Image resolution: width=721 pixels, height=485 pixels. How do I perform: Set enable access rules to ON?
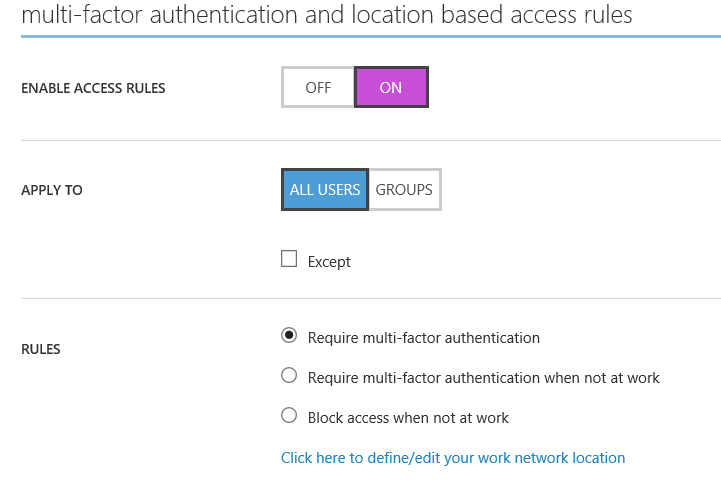[x=391, y=87]
